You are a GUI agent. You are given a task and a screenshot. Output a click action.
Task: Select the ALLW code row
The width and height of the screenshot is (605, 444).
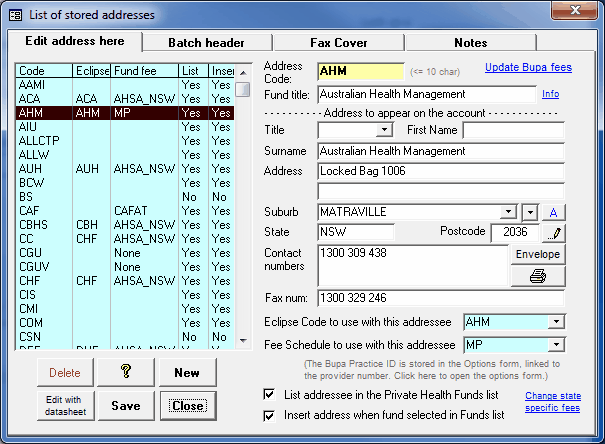(x=125, y=155)
